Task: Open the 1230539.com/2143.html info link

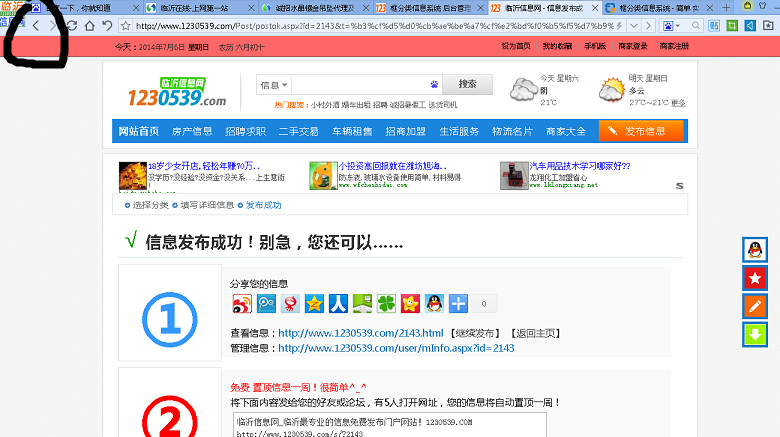Action: [360, 333]
